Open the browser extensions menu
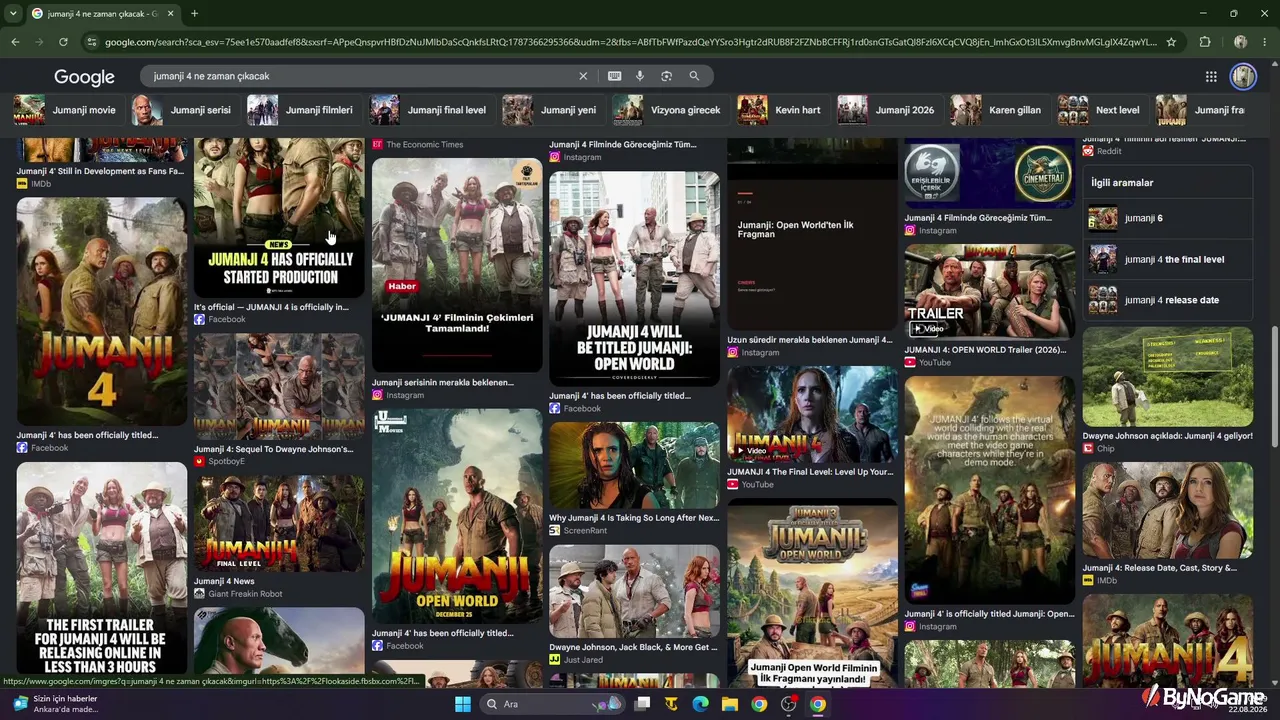 pos(1205,42)
